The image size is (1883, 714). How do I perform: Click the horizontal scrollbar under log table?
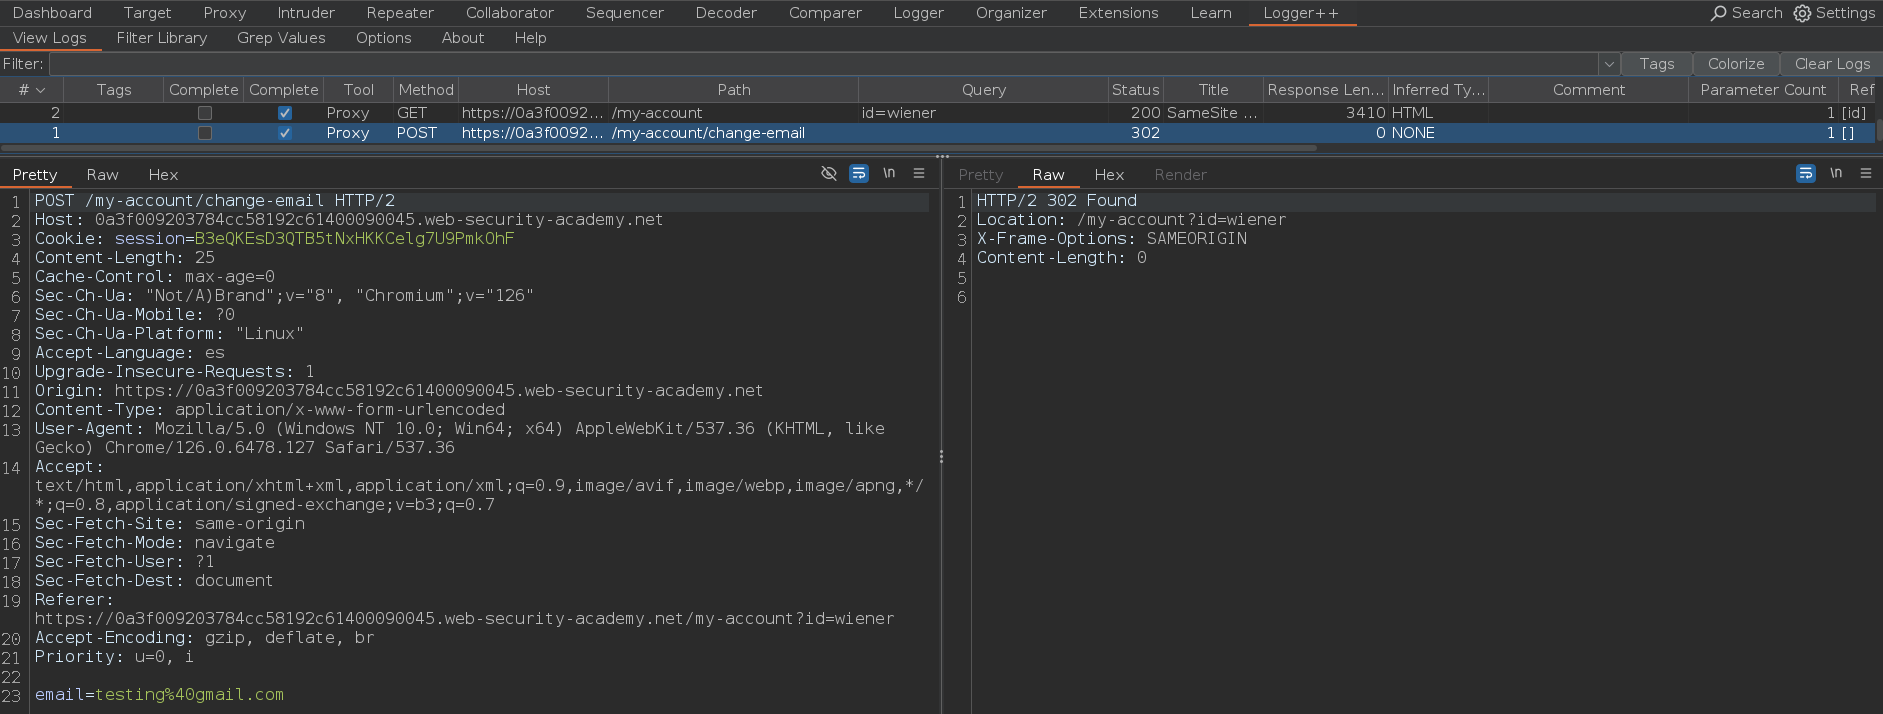(x=660, y=148)
